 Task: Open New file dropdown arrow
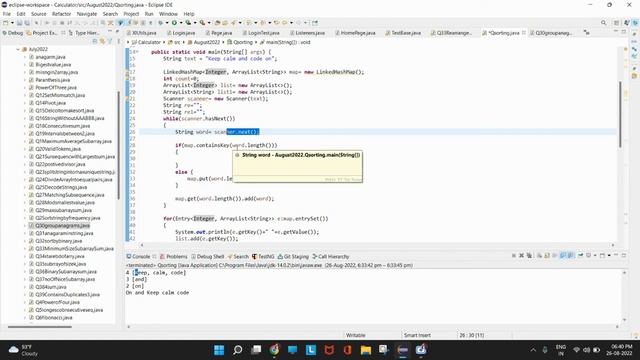coord(12,23)
